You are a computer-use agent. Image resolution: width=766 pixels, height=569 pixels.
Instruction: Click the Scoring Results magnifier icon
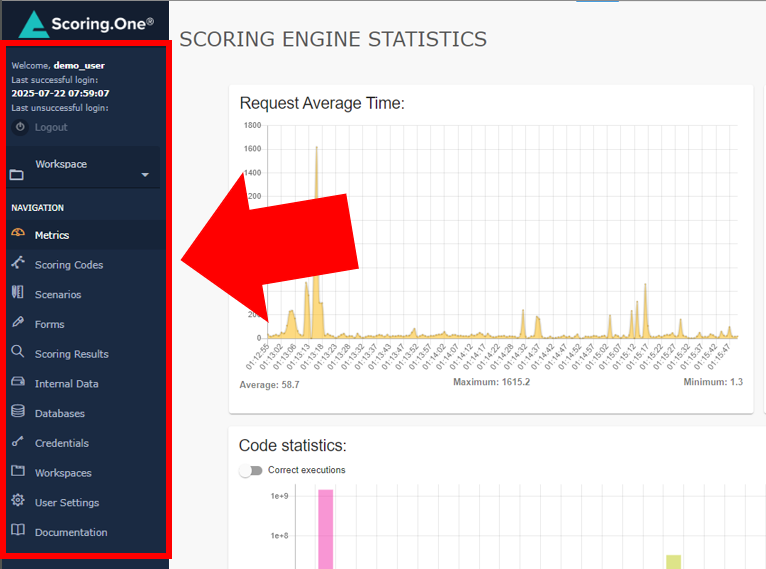[x=17, y=352]
